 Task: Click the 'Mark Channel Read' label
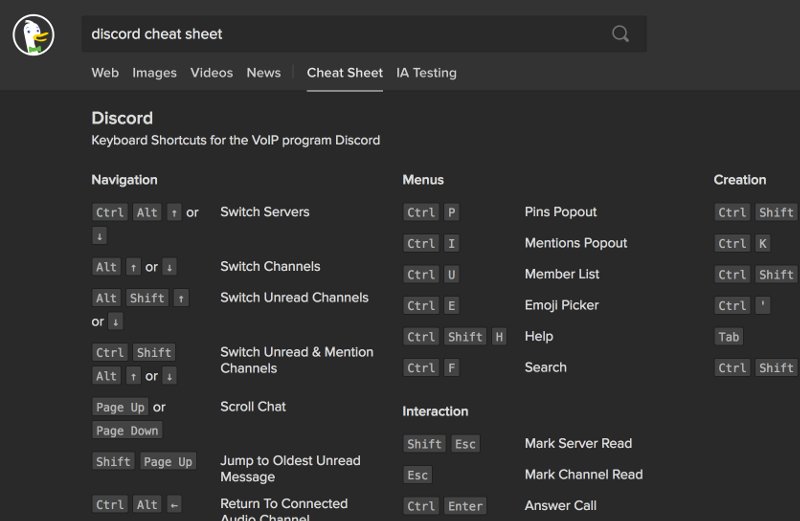pos(584,475)
